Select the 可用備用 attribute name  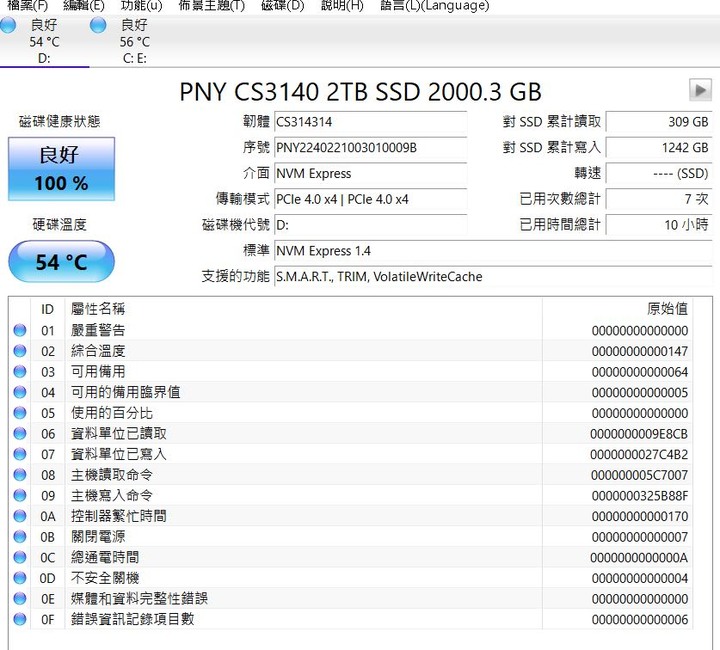pyautogui.click(x=98, y=371)
